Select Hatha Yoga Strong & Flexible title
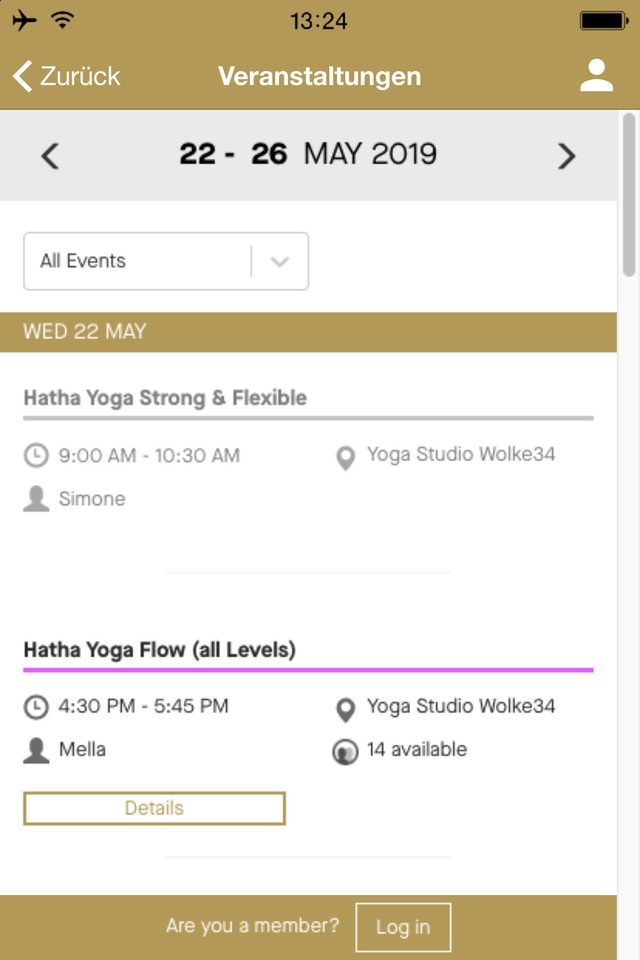640x960 pixels. tap(165, 398)
